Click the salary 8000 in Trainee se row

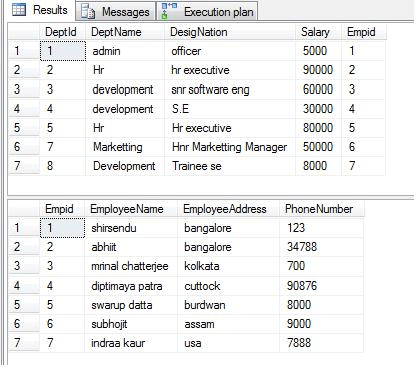click(x=318, y=166)
